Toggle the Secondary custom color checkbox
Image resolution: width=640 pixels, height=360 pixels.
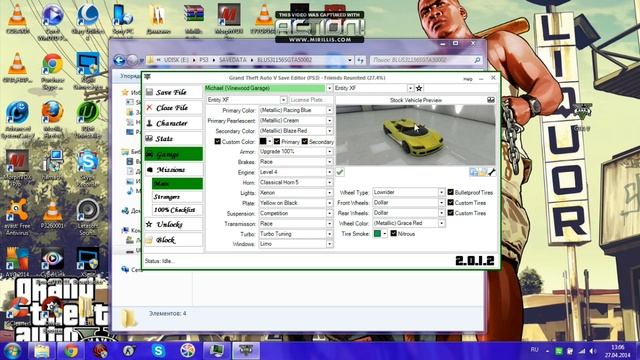(x=304, y=141)
